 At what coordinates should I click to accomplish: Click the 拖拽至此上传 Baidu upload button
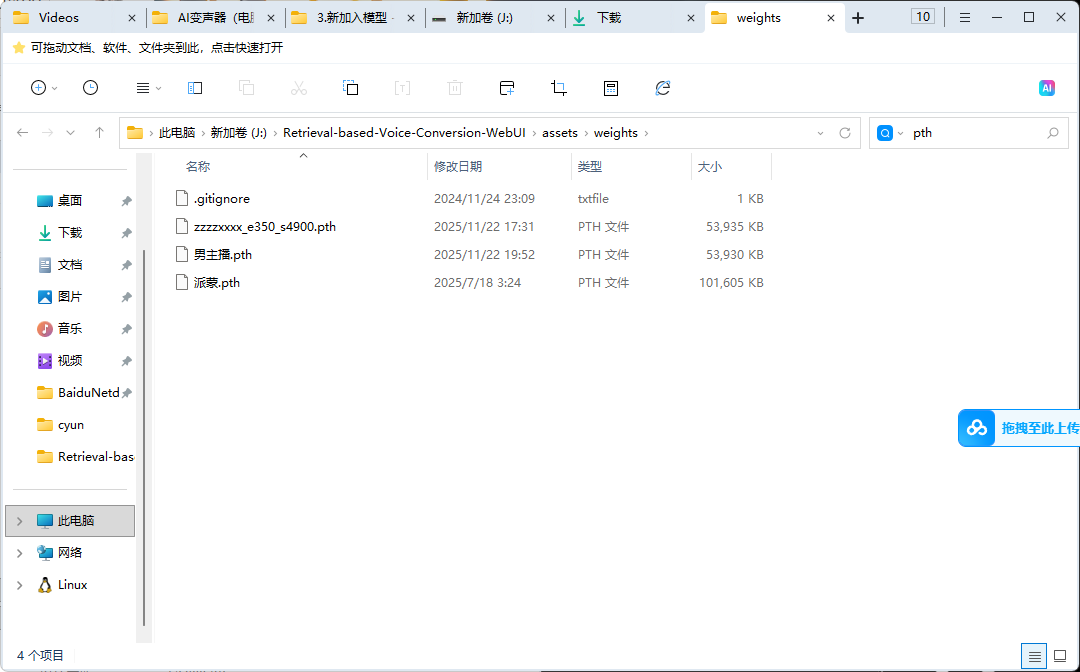[x=1019, y=428]
